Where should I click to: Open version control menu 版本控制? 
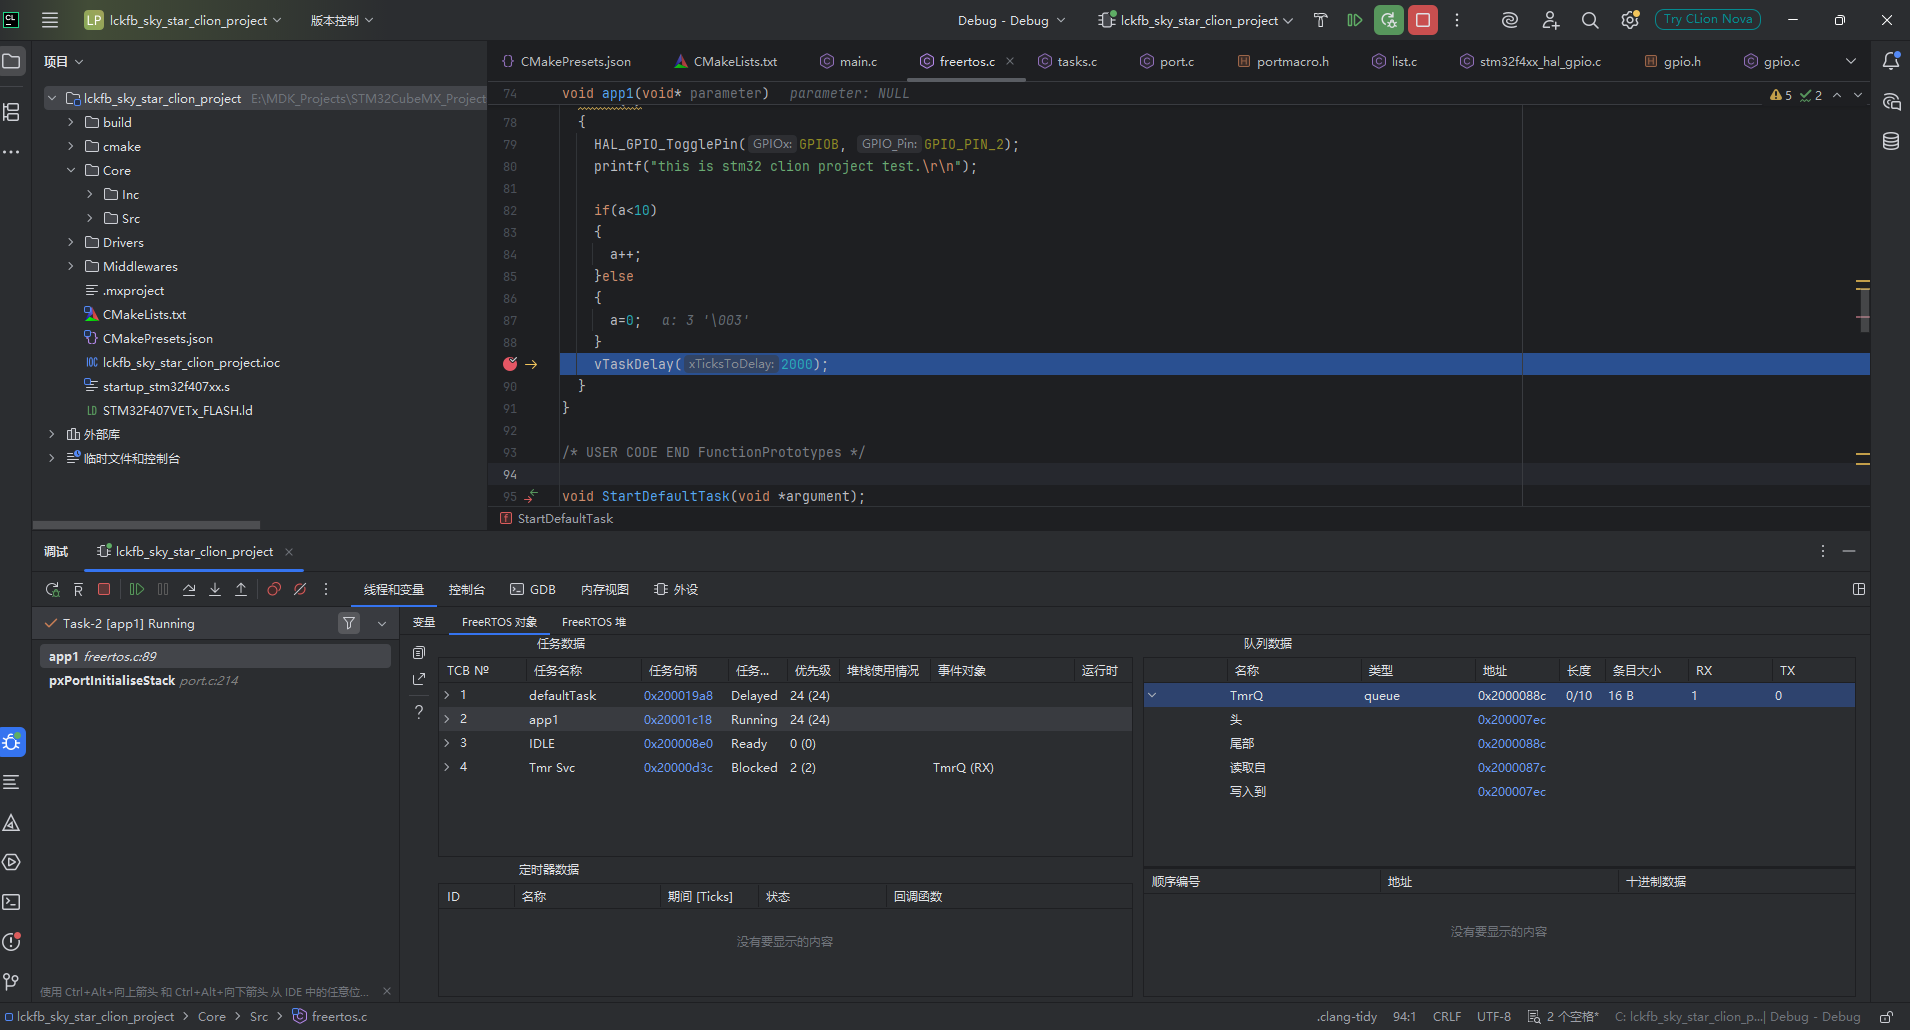(342, 20)
